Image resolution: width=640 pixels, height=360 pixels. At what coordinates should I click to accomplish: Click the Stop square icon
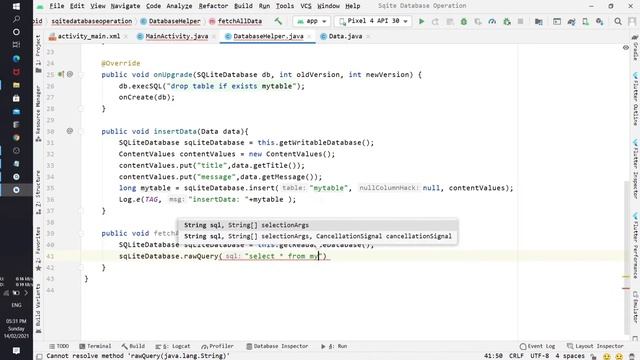(x=520, y=21)
